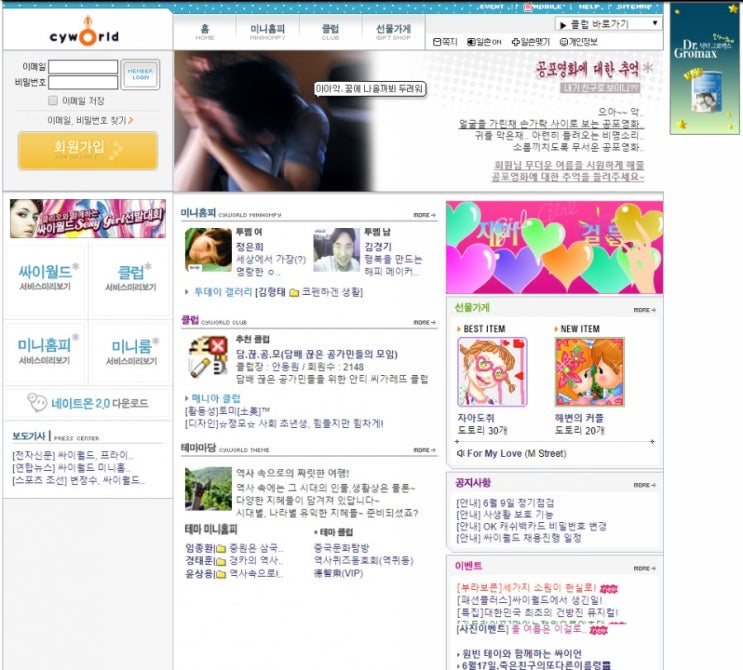
Task: Click 이메일, 비밀번호 찾기 link
Action: [87, 121]
